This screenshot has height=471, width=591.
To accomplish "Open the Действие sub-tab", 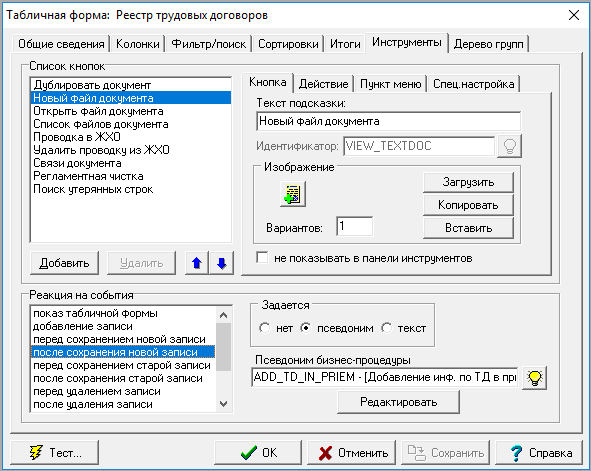I will coord(323,84).
